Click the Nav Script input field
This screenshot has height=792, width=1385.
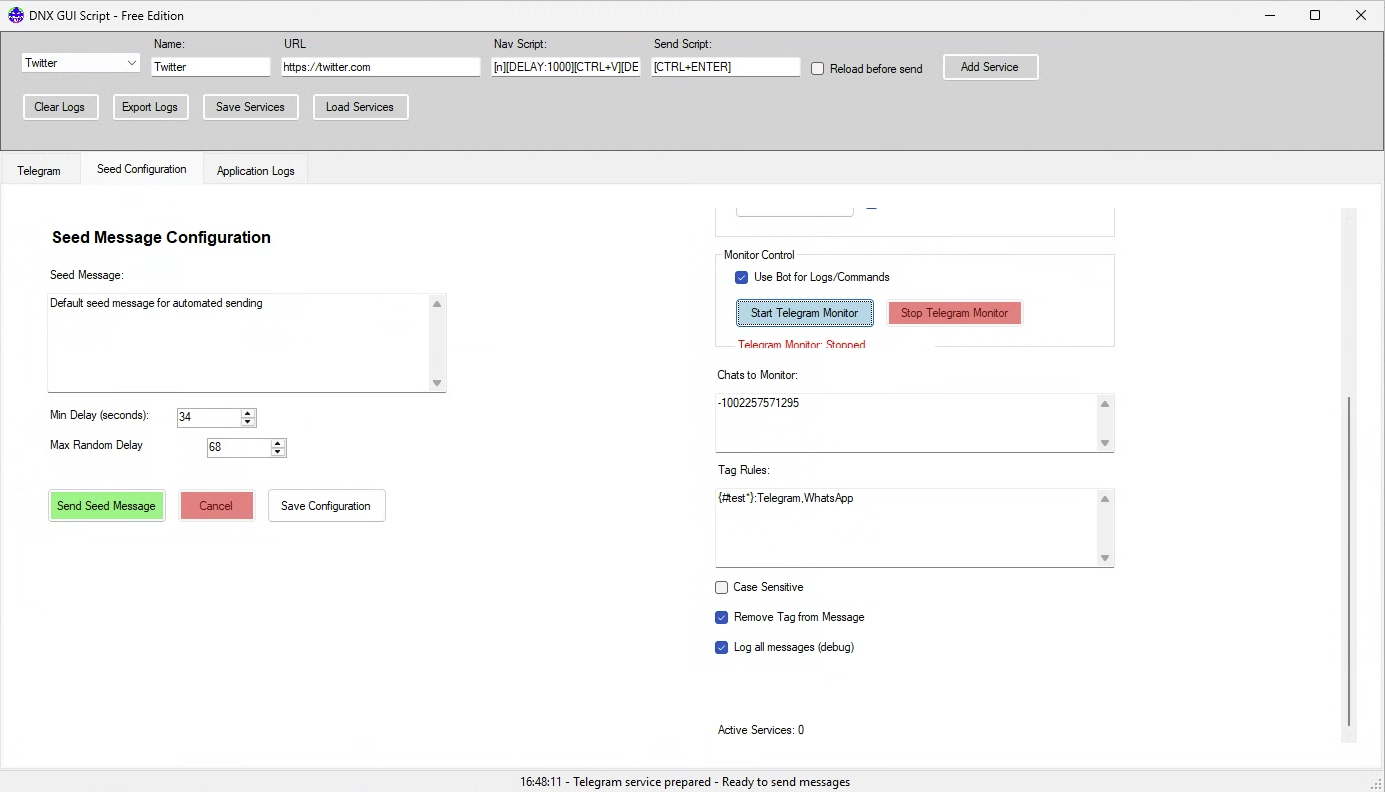pyautogui.click(x=566, y=67)
